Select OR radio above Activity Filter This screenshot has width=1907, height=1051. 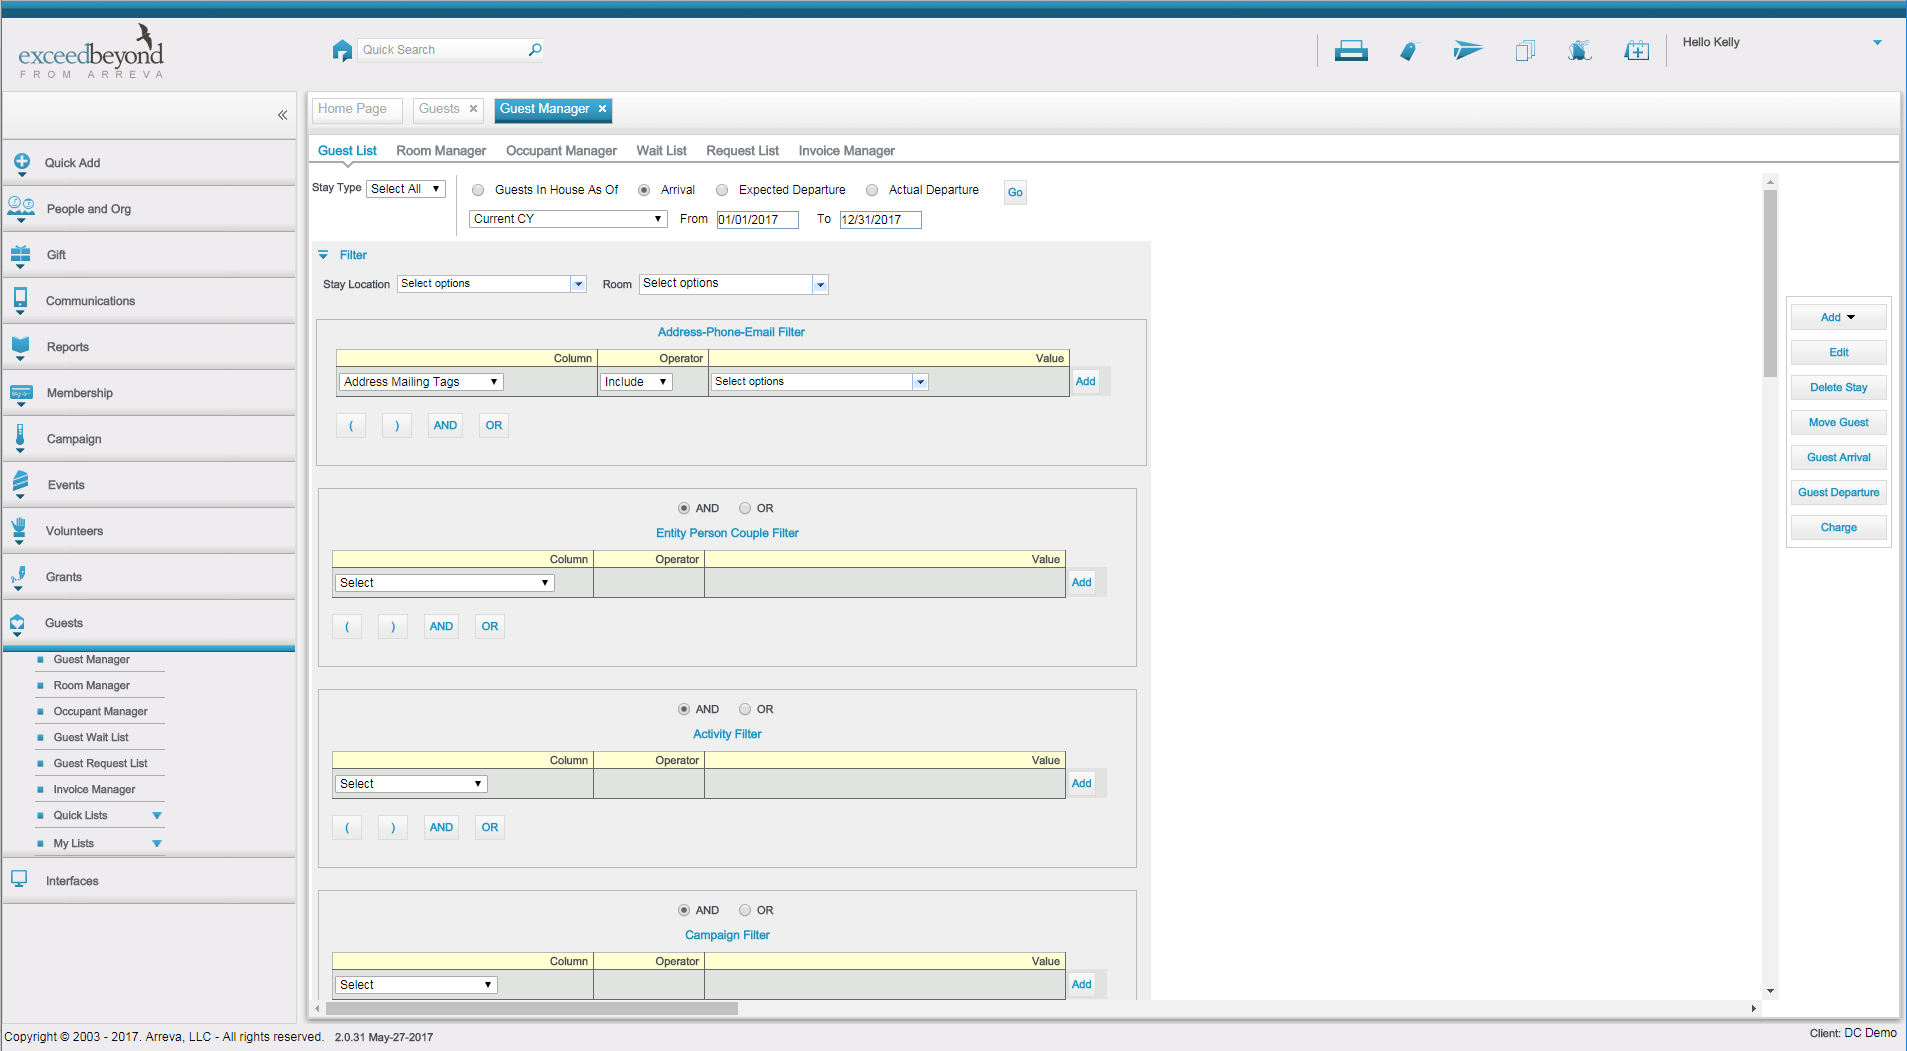[745, 709]
